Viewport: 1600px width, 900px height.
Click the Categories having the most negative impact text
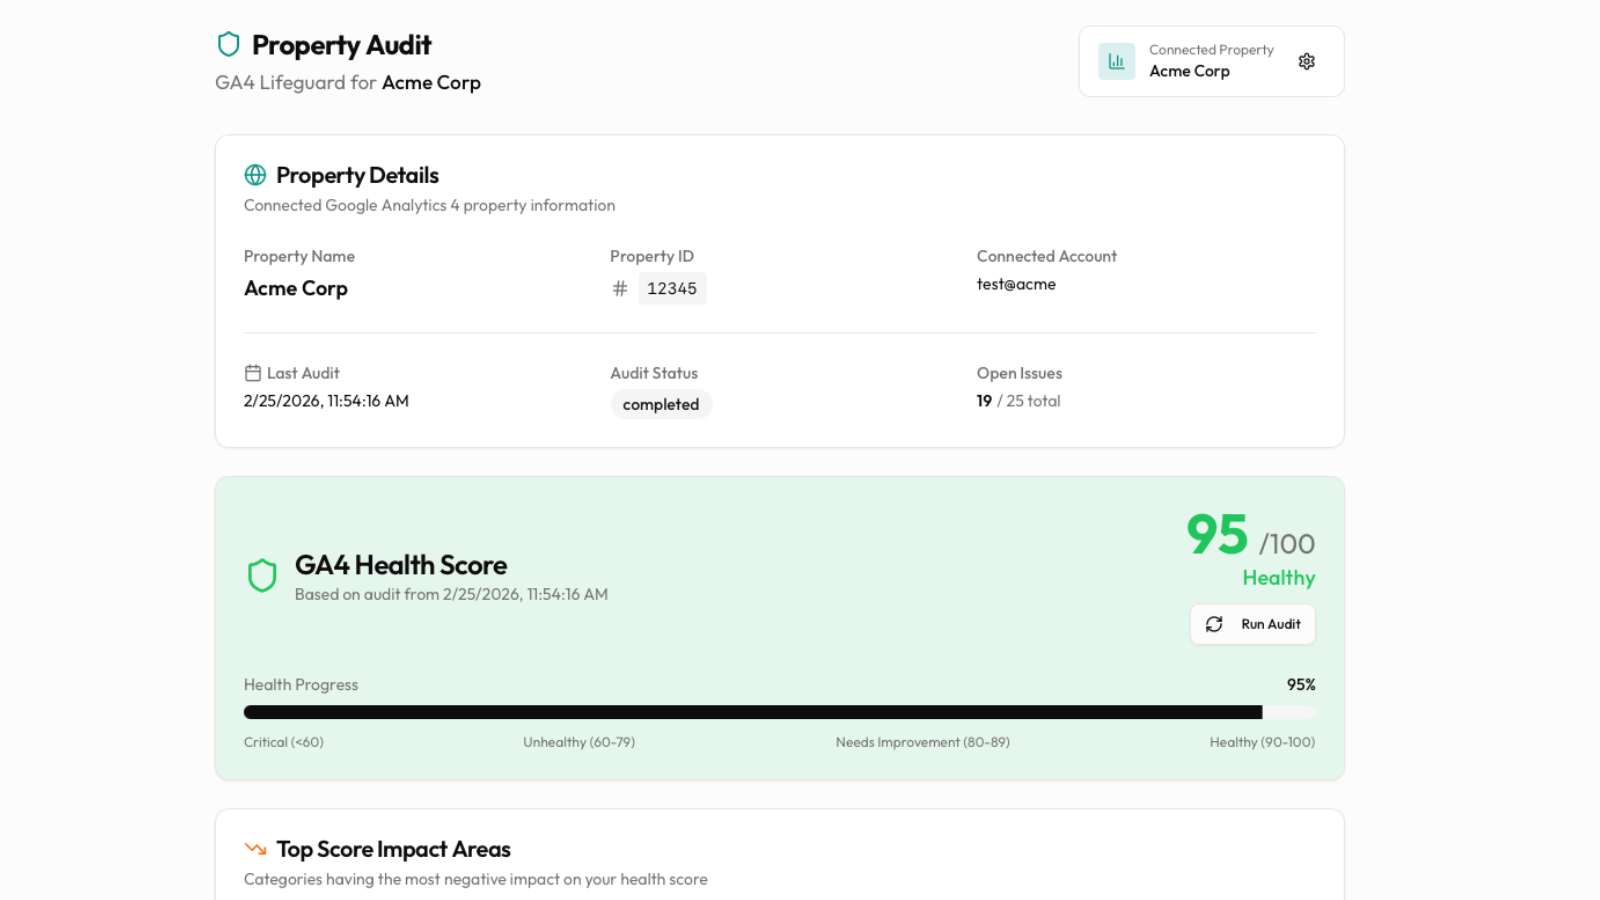[476, 879]
